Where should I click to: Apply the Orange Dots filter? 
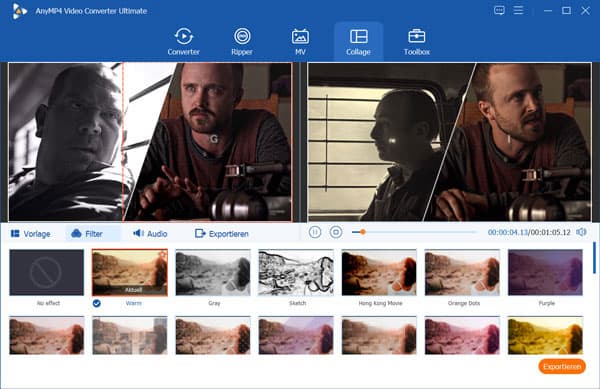click(462, 272)
